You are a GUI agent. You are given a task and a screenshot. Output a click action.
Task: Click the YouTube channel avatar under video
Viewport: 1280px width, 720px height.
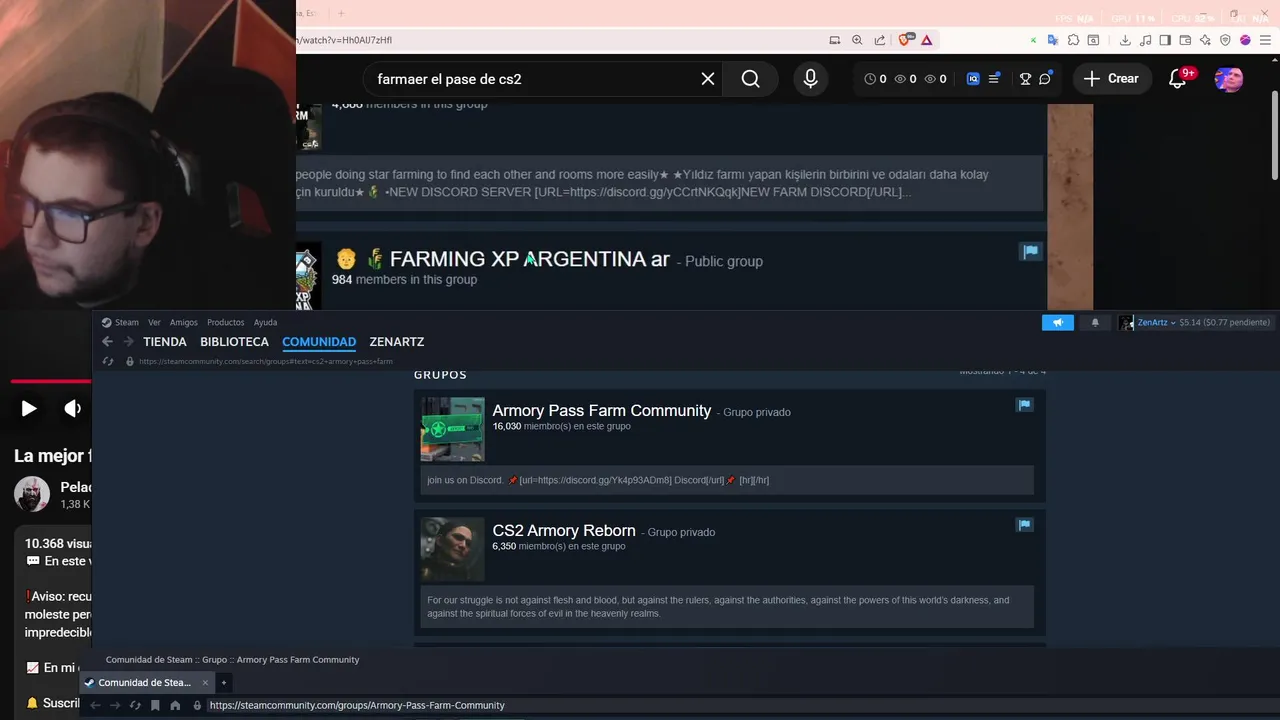tap(31, 495)
